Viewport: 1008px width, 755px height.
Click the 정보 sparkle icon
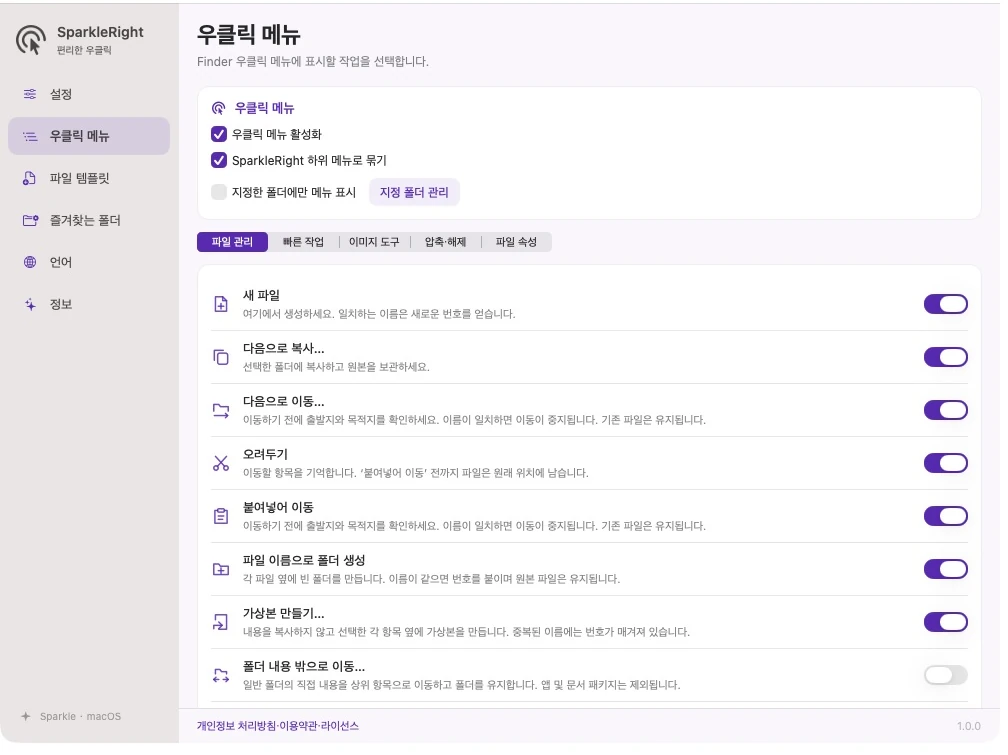(x=30, y=304)
